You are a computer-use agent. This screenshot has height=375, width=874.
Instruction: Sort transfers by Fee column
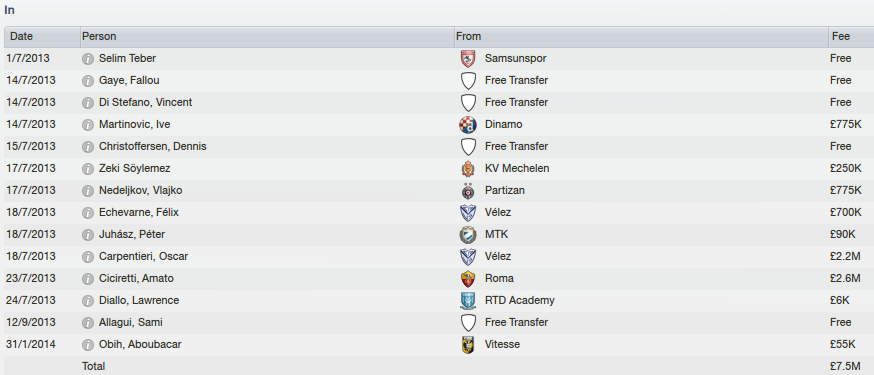pyautogui.click(x=851, y=37)
